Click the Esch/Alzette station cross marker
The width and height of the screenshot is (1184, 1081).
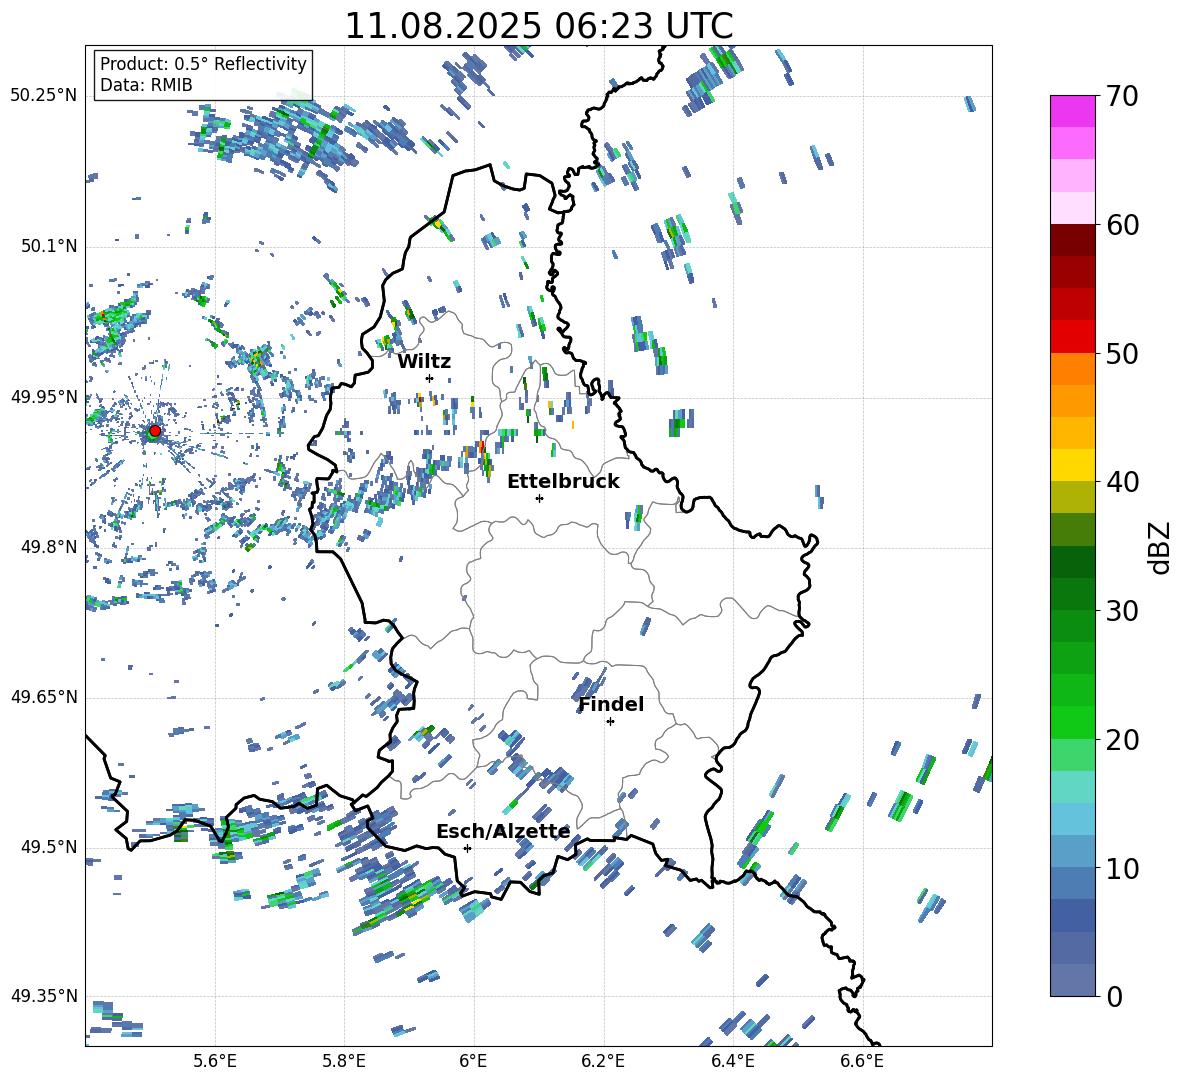(467, 848)
